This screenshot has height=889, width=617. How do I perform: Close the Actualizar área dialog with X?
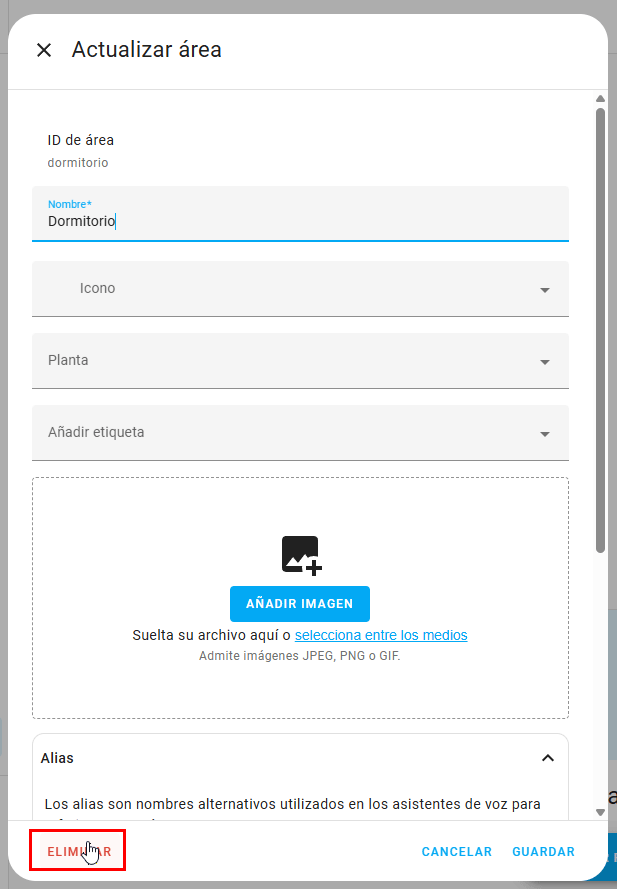[44, 50]
